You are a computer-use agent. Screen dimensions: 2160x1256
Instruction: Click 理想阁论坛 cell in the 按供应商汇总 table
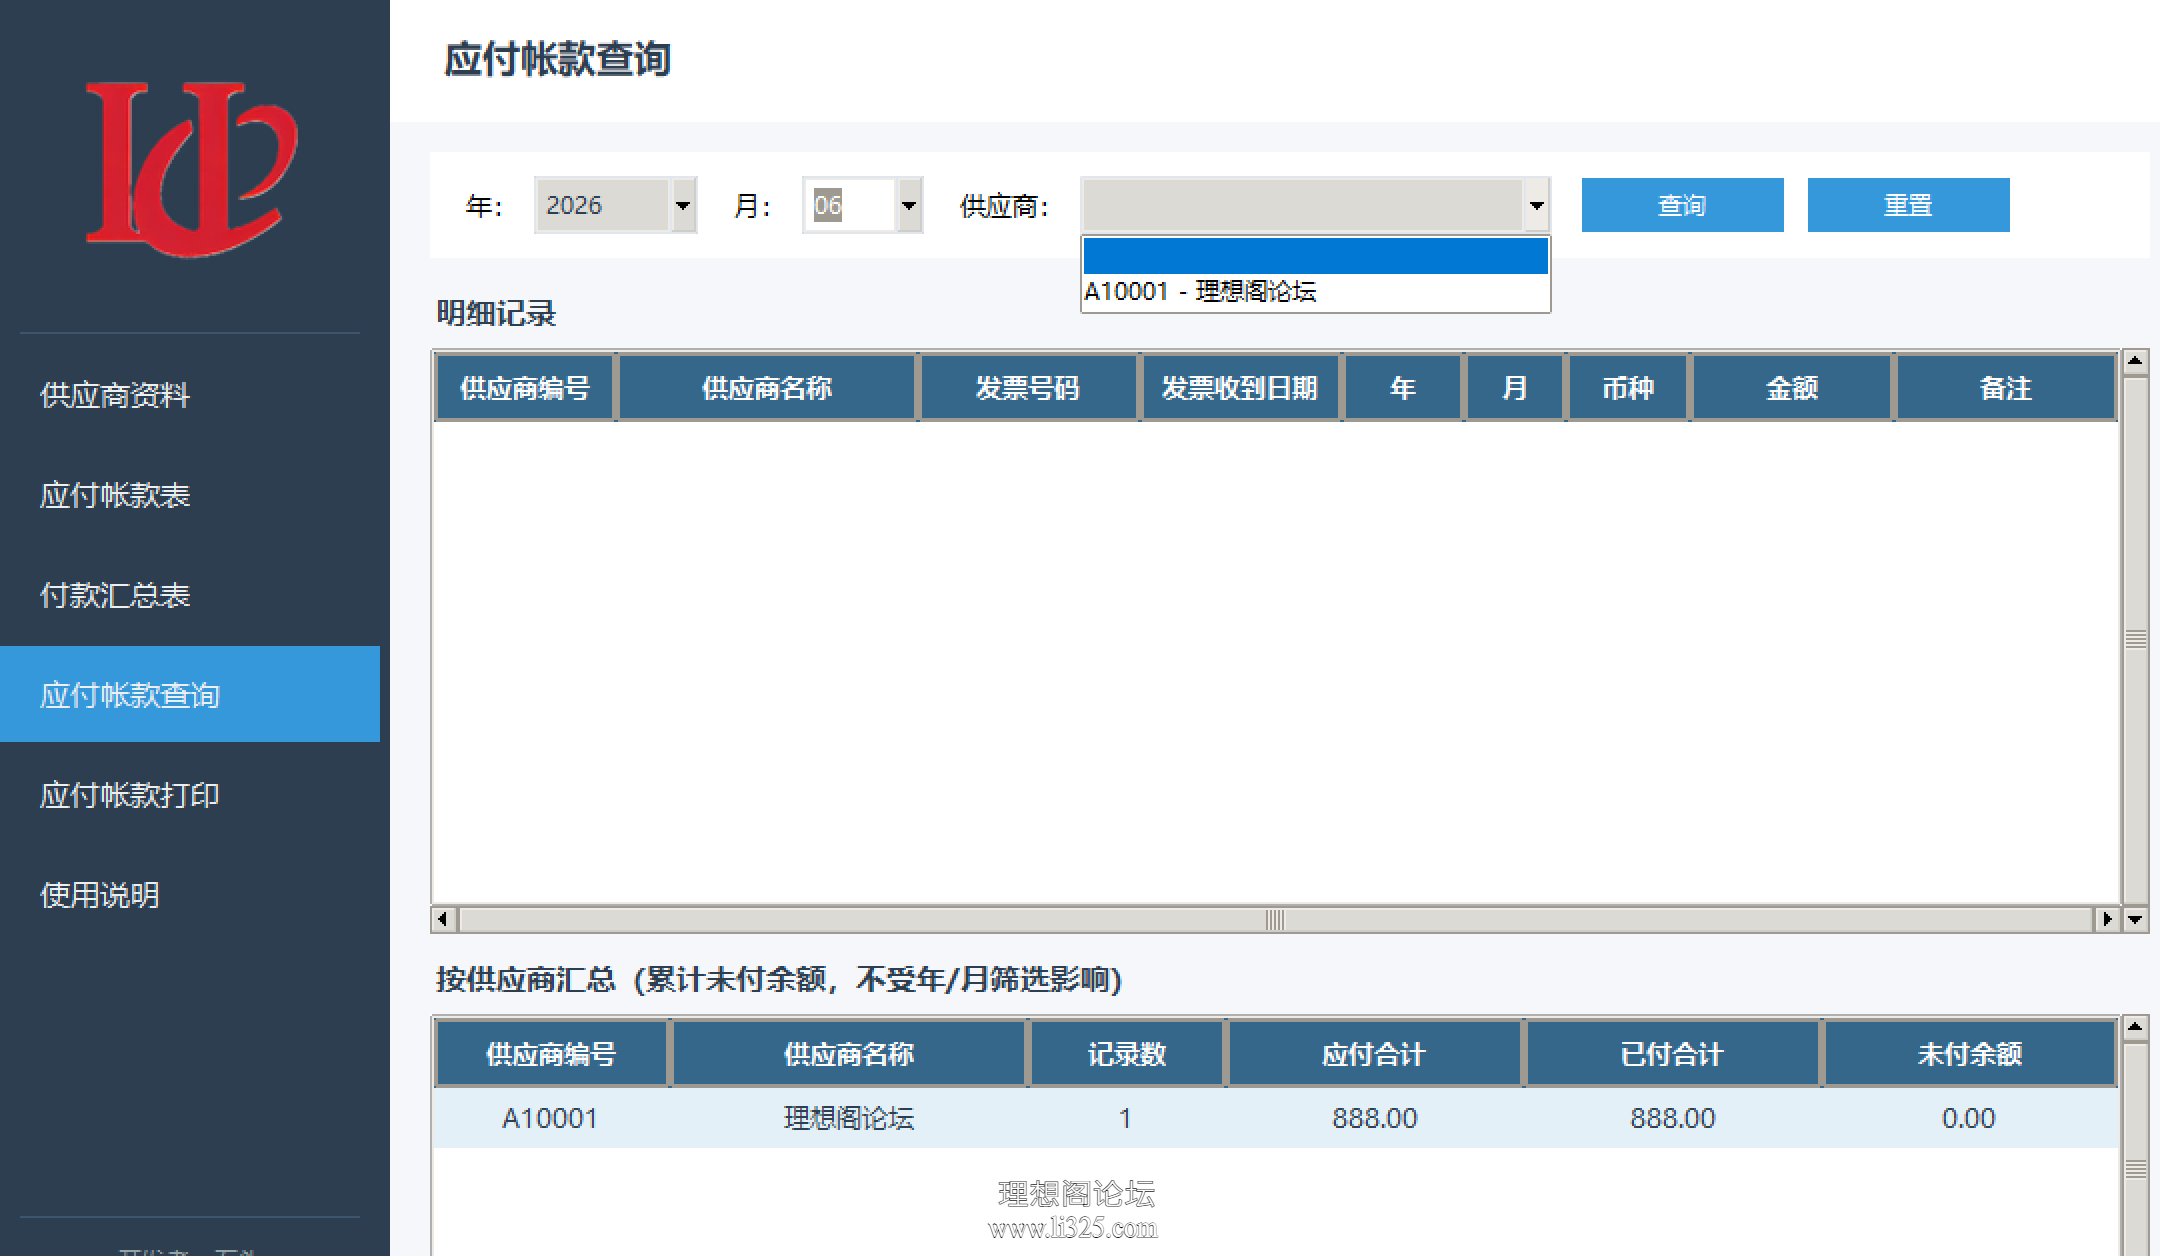(849, 1118)
